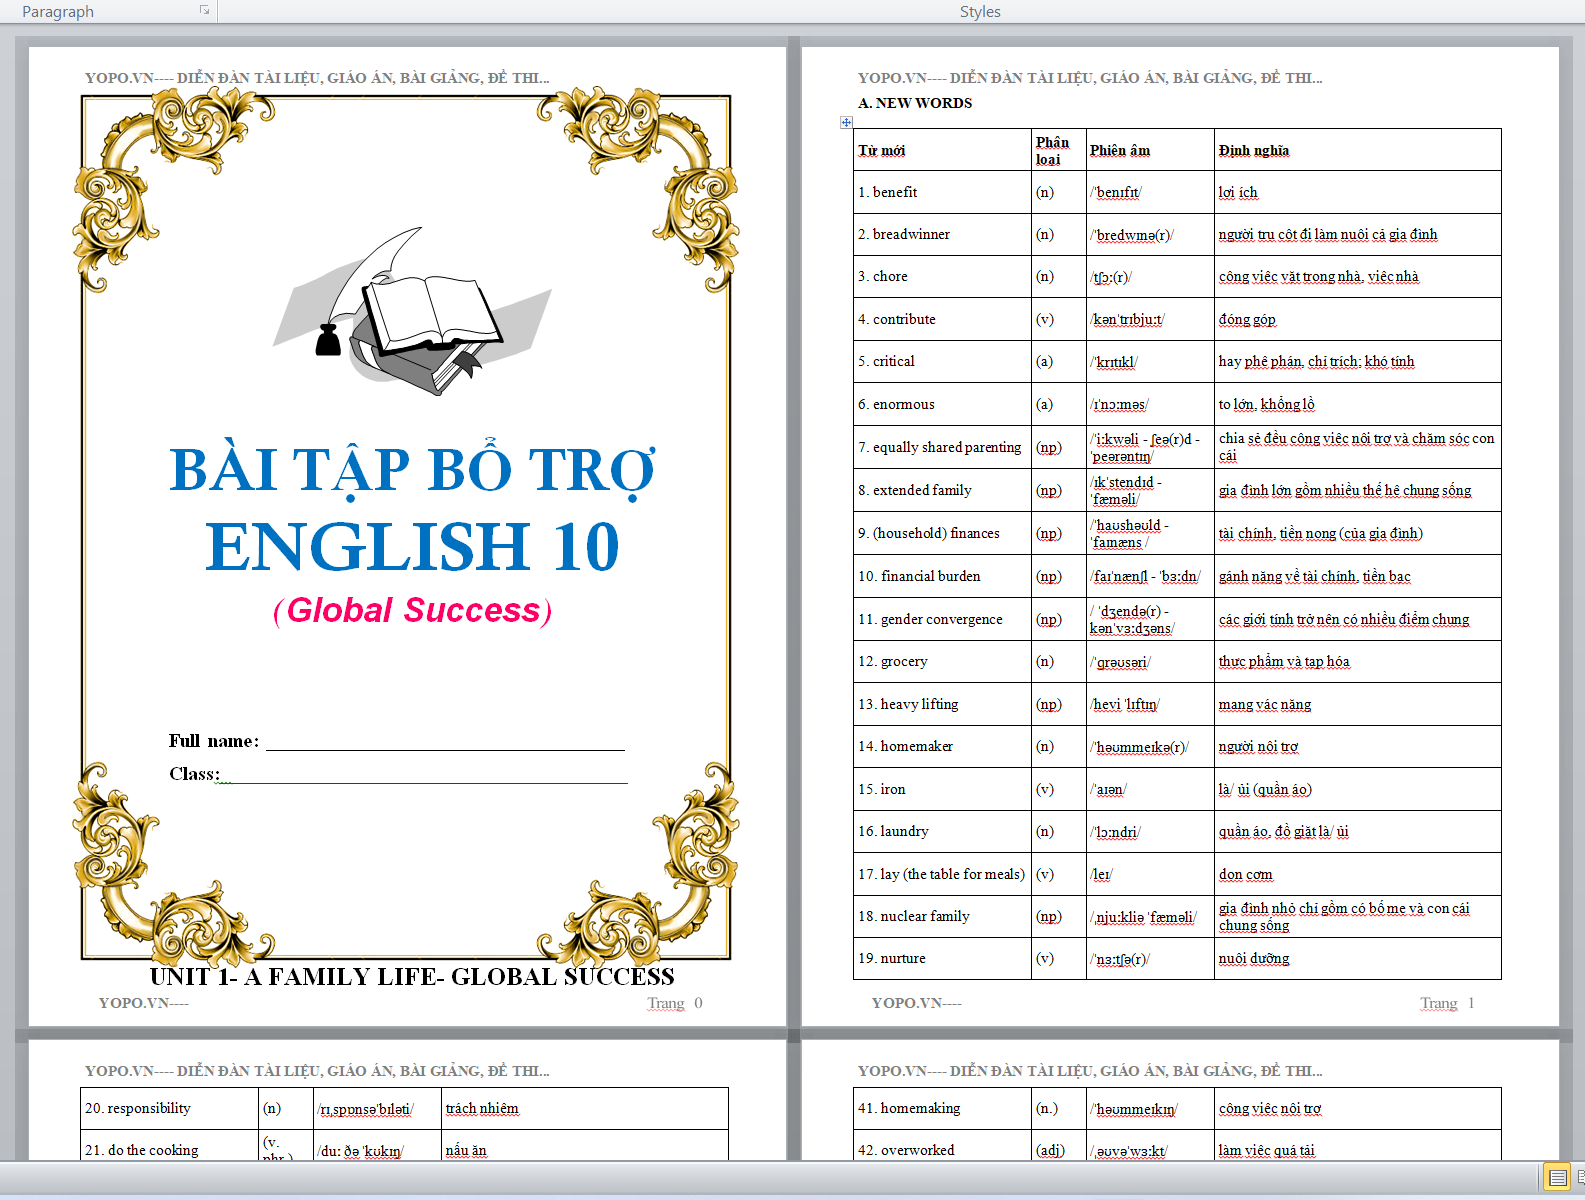Click '7. equally shared parenting' cell

pos(940,447)
